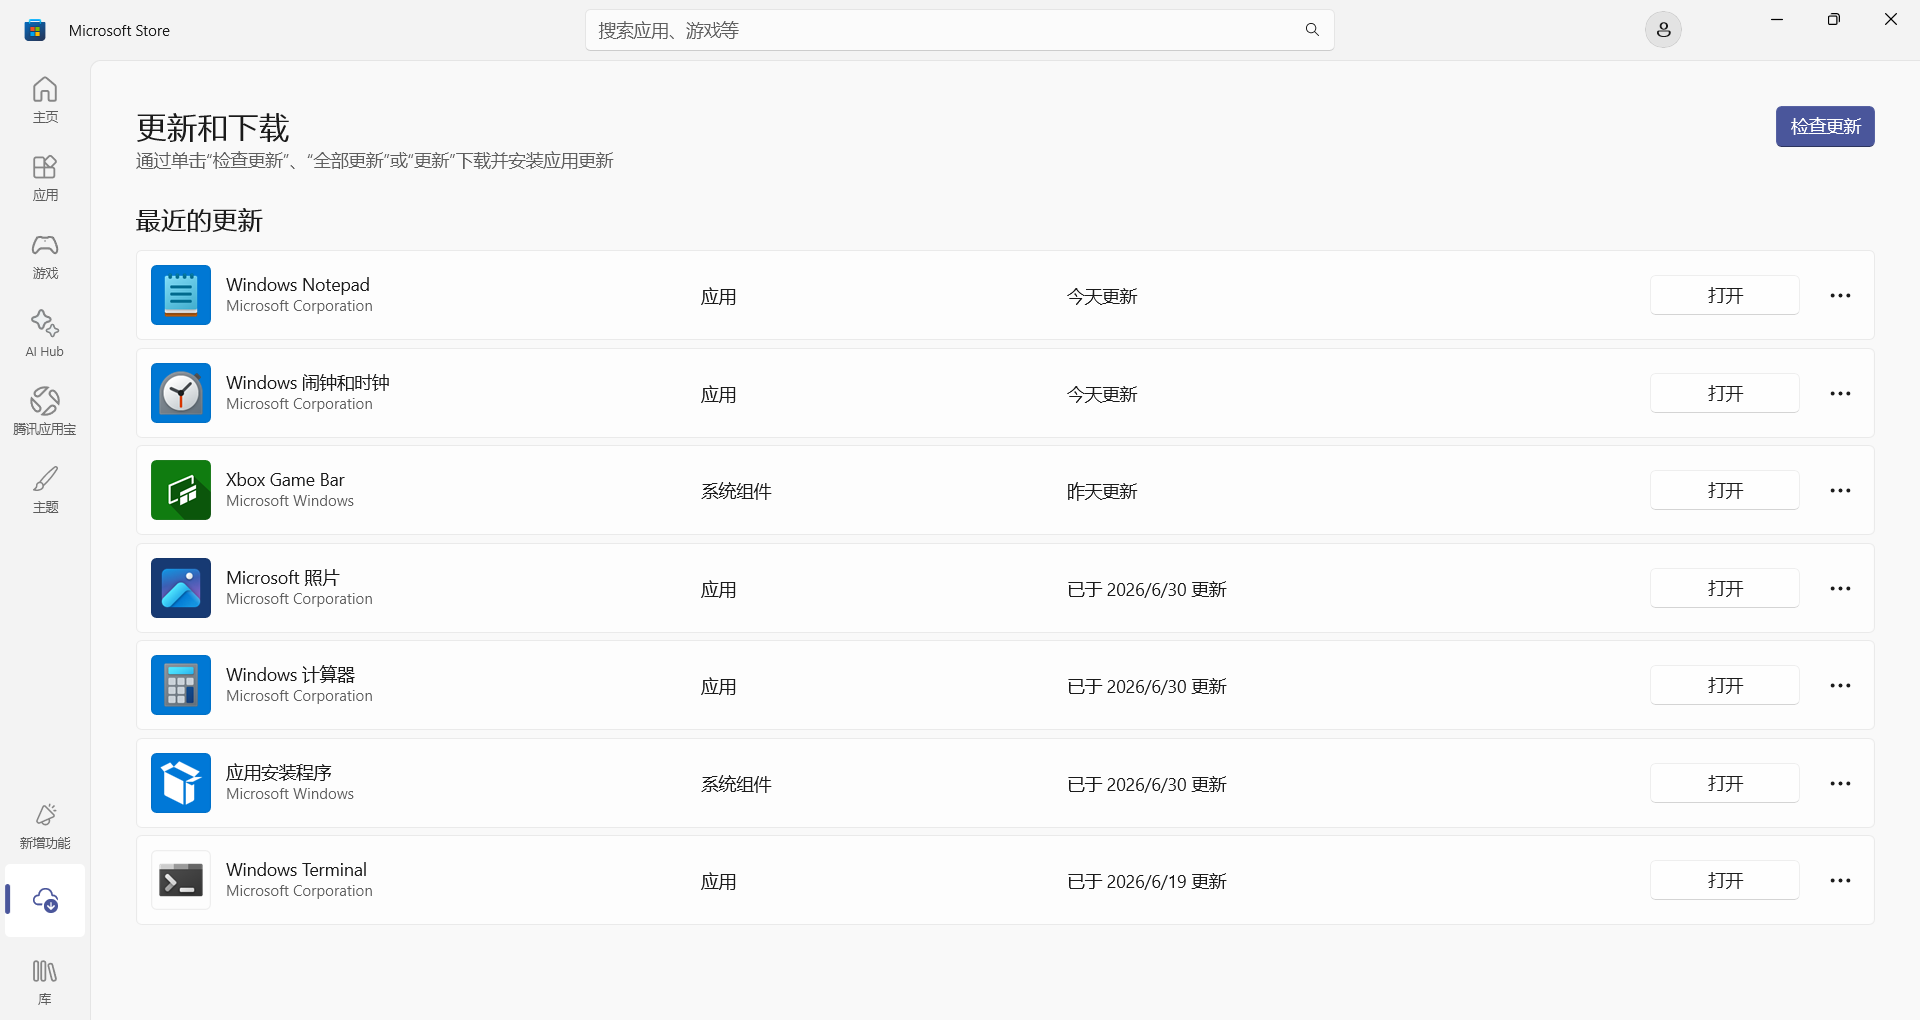
Task: Select the AI Hub sidebar icon
Action: [45, 334]
